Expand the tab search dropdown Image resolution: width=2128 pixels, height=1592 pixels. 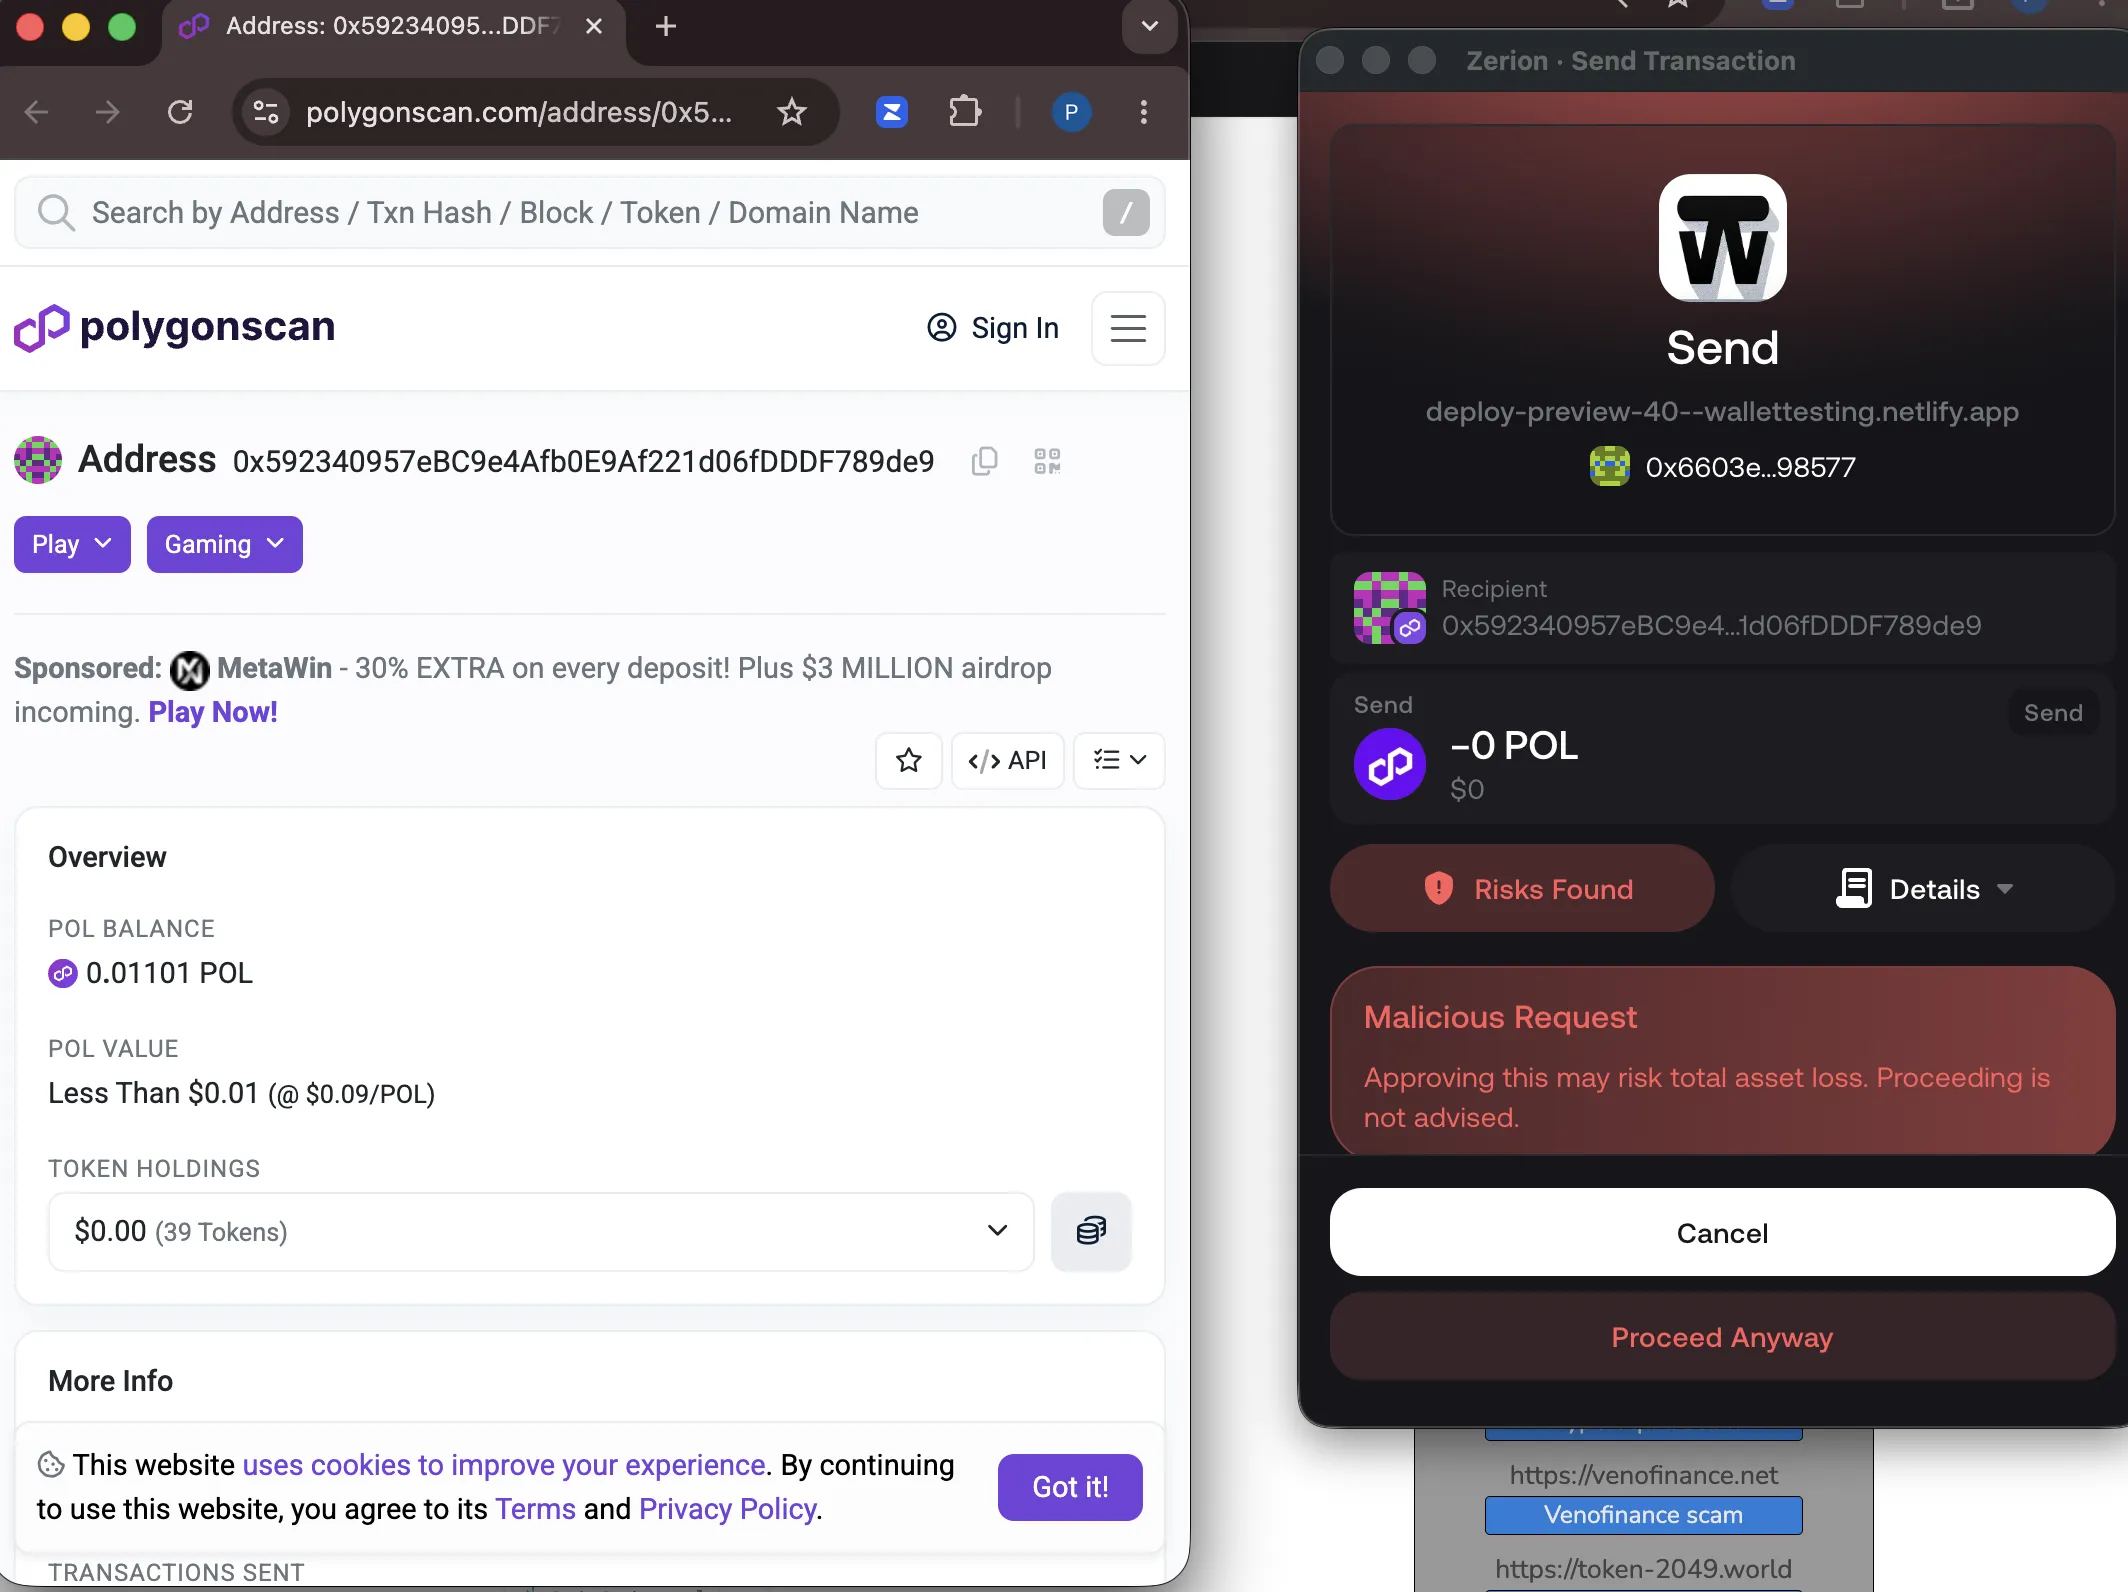click(1150, 26)
